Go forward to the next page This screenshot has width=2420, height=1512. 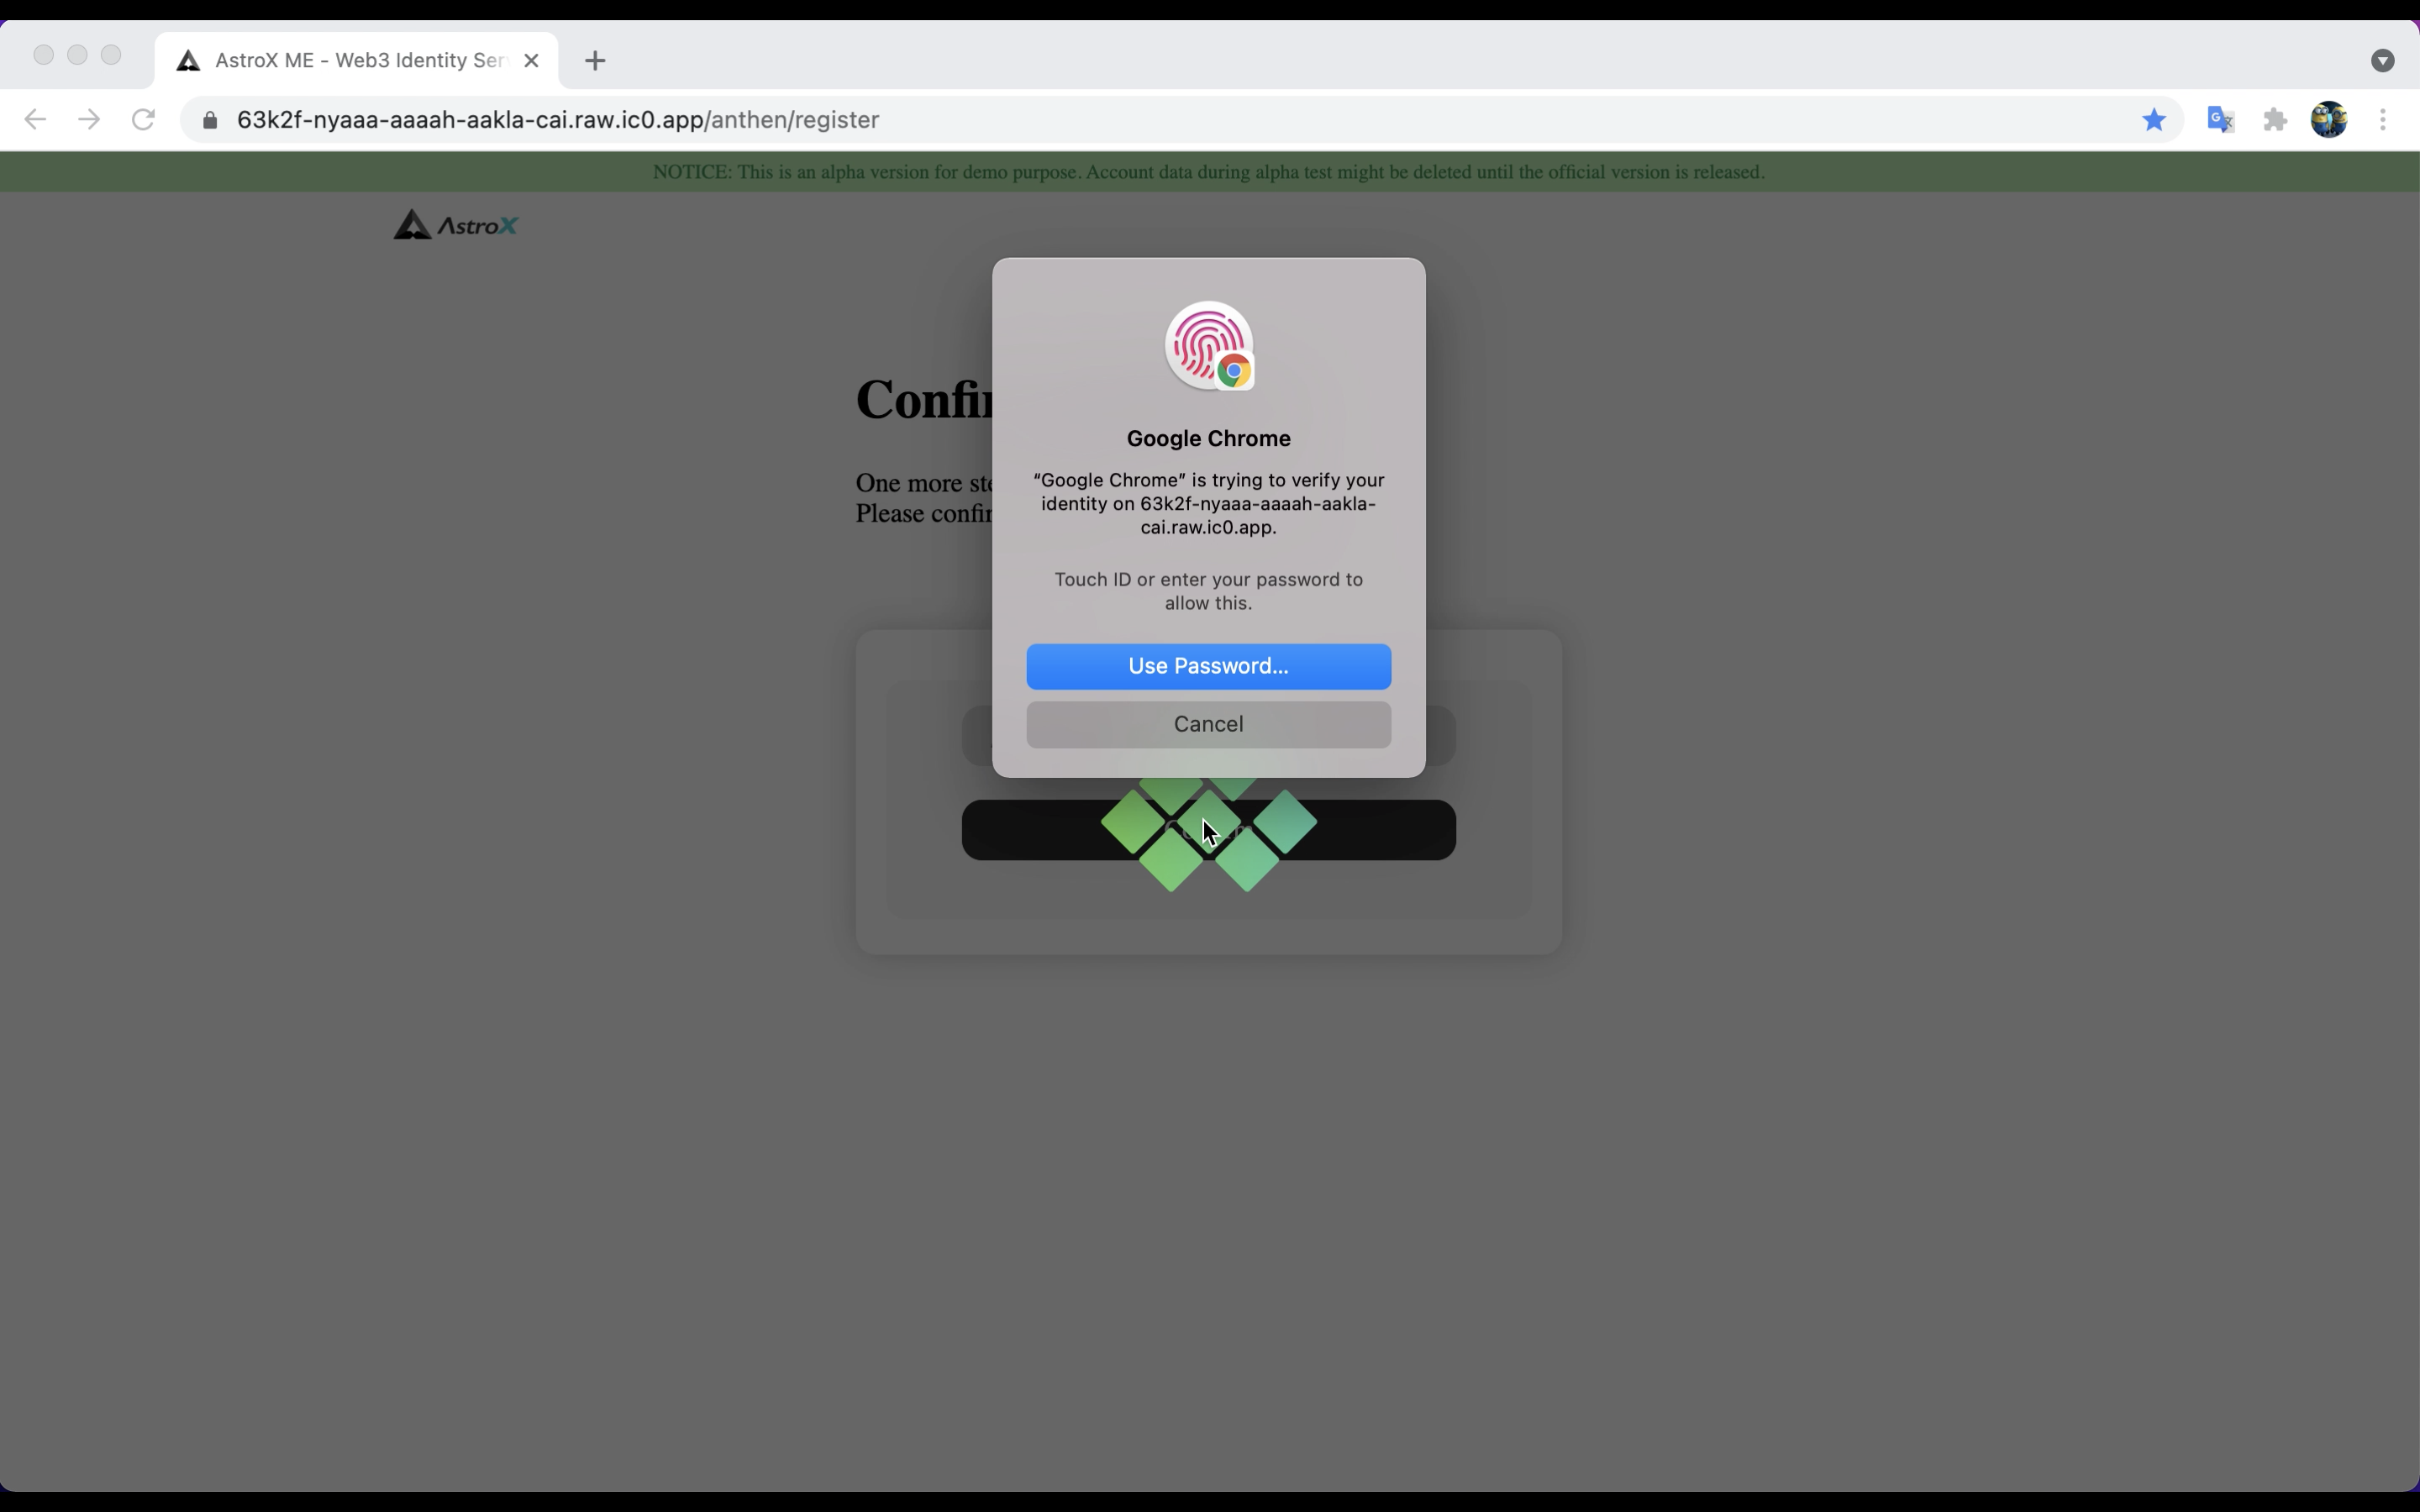(x=89, y=120)
